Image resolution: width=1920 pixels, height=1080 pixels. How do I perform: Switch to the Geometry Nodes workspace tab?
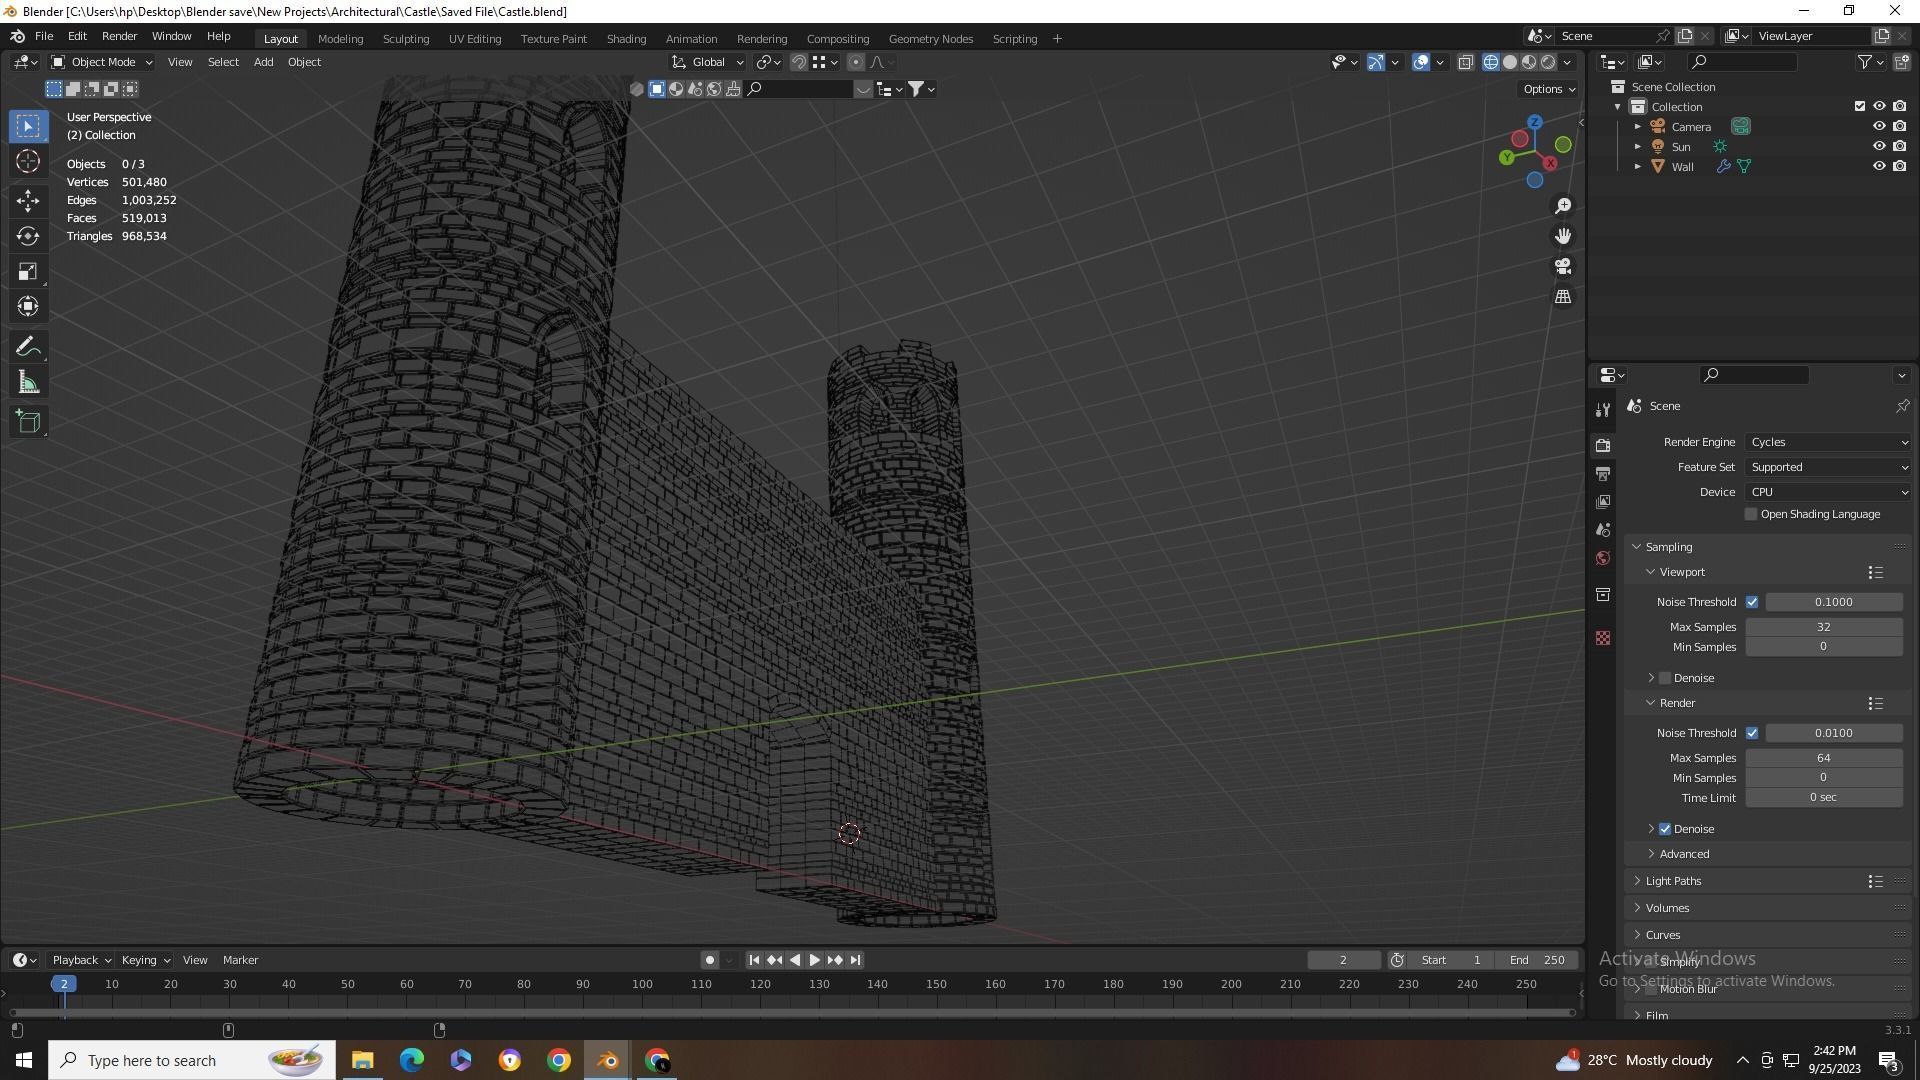(x=930, y=39)
